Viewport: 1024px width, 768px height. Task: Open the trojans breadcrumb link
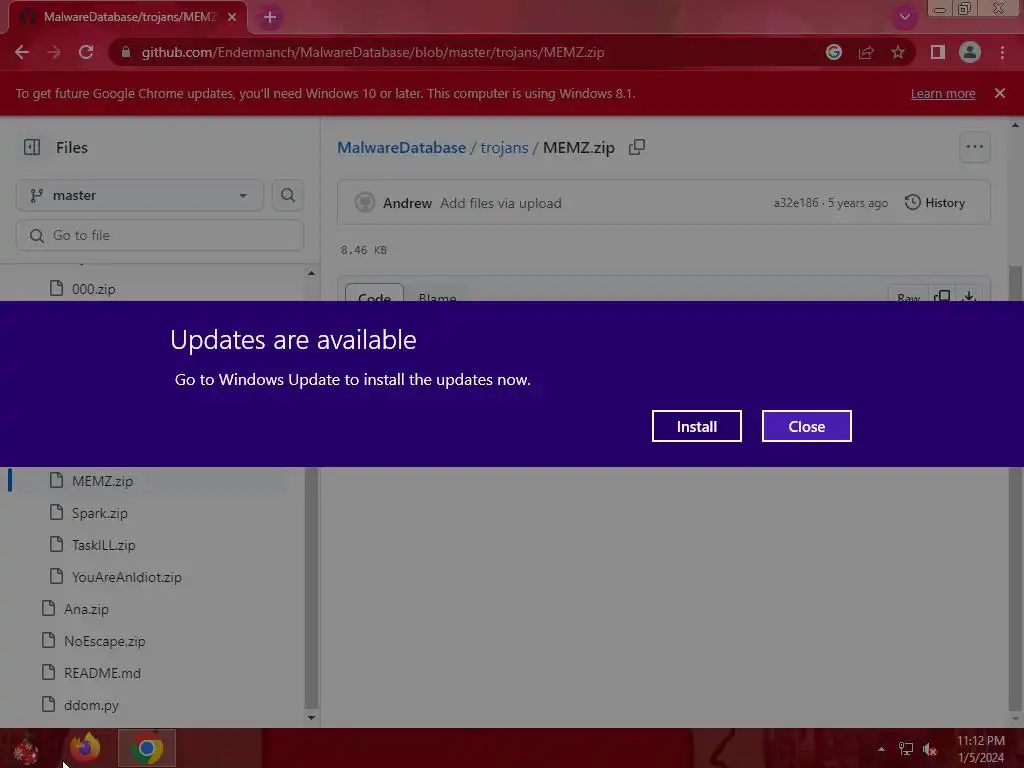[504, 148]
